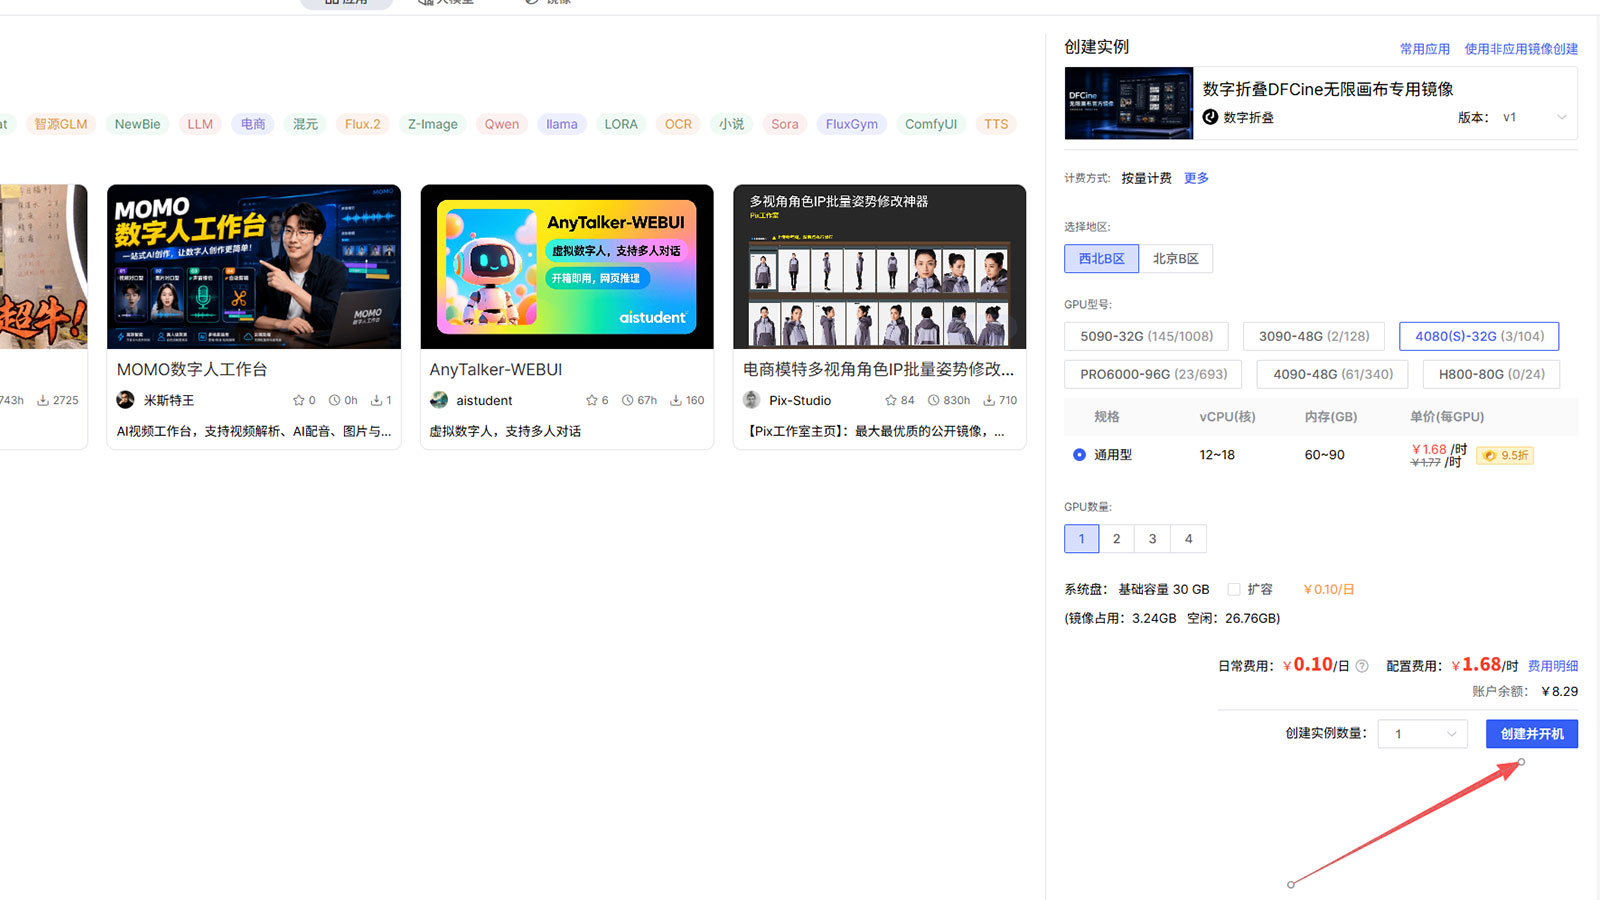Click clock icon showing 830h
Viewport: 1600px width, 900px height.
click(x=934, y=400)
